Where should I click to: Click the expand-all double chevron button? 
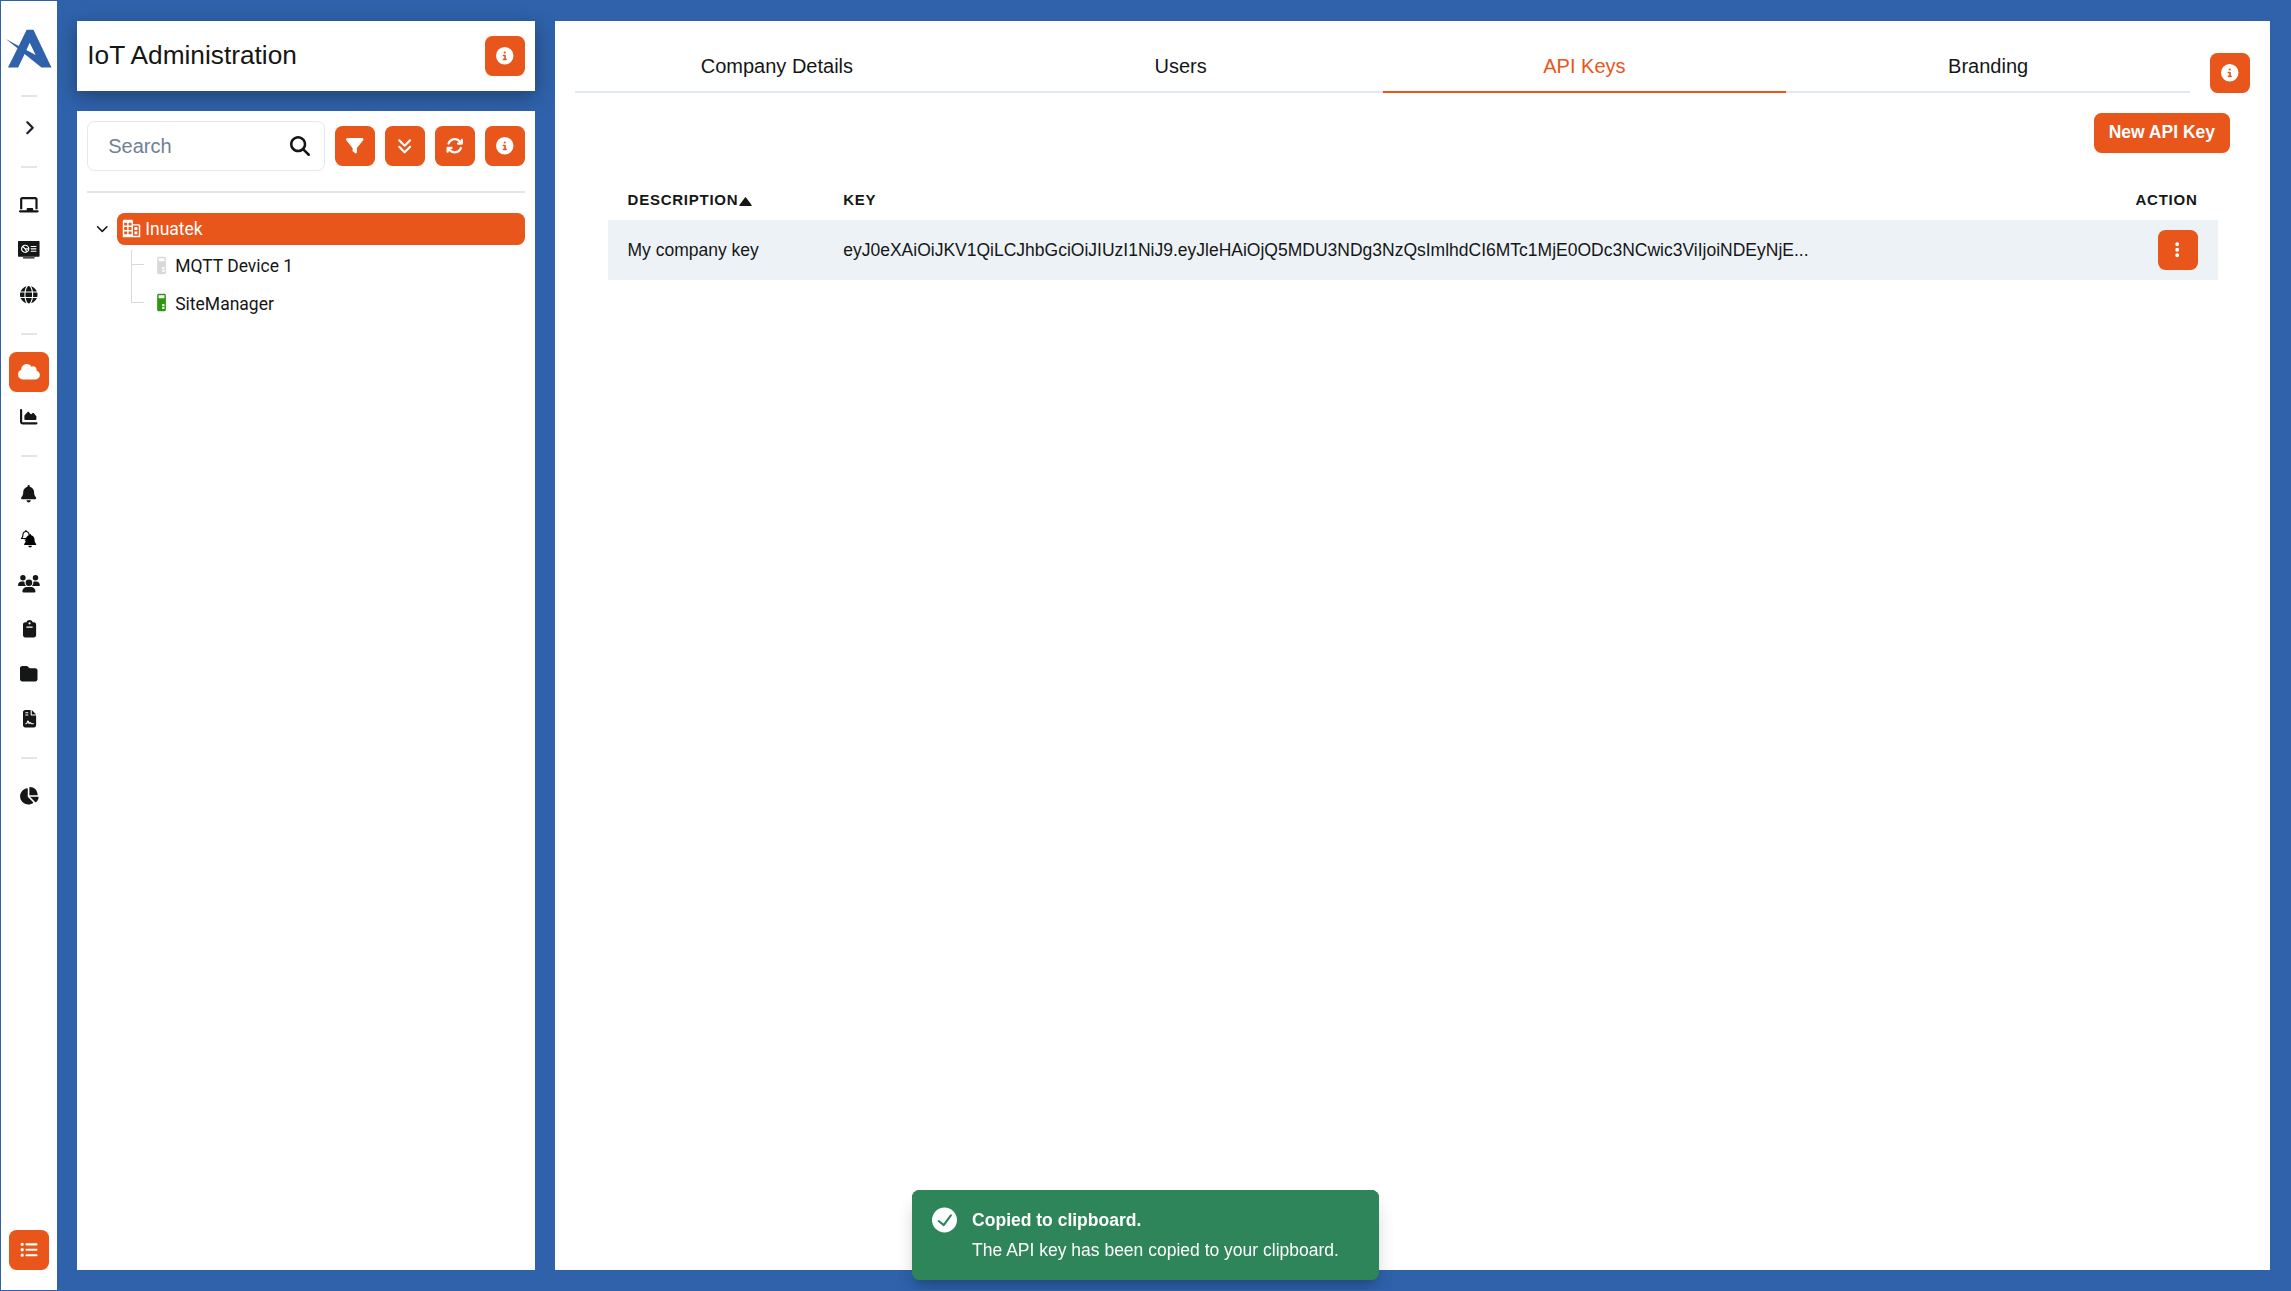[x=404, y=146]
